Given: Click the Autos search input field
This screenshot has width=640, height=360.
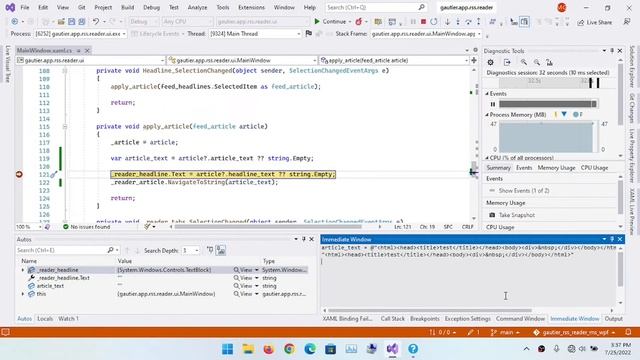Looking at the screenshot, I should (61, 250).
